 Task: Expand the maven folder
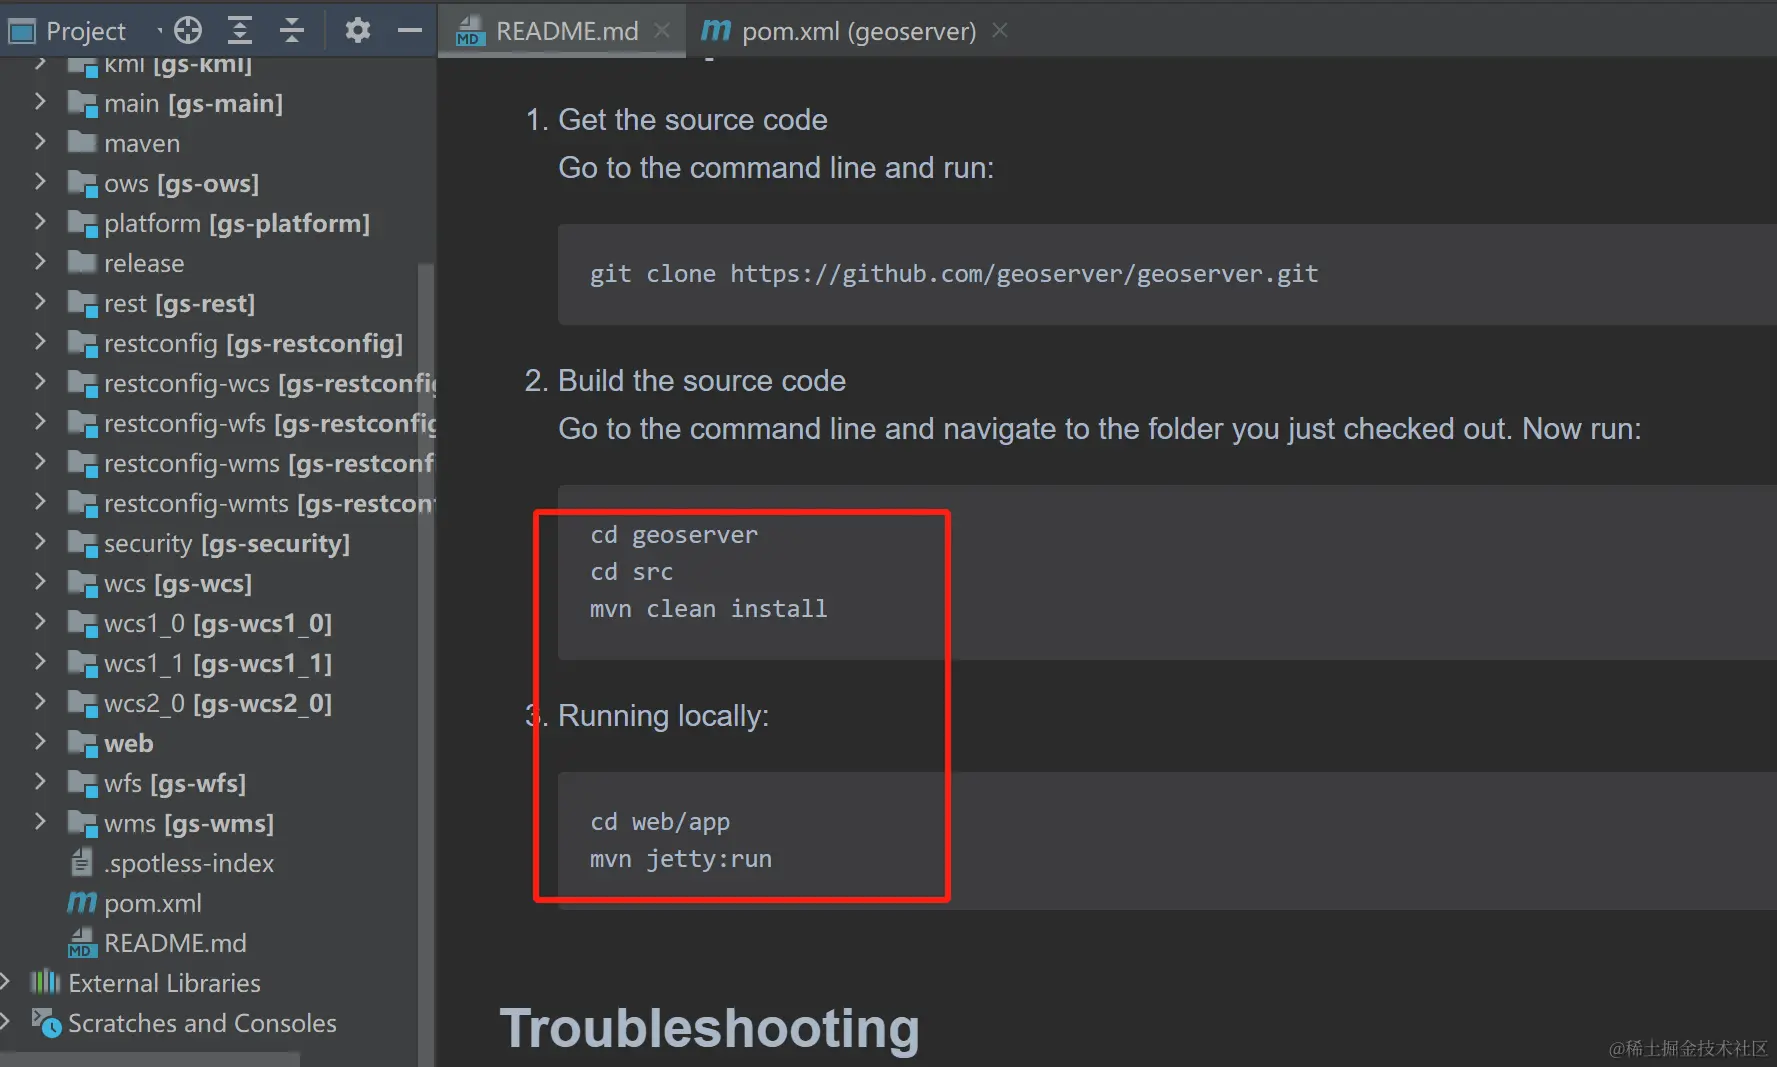coord(40,142)
